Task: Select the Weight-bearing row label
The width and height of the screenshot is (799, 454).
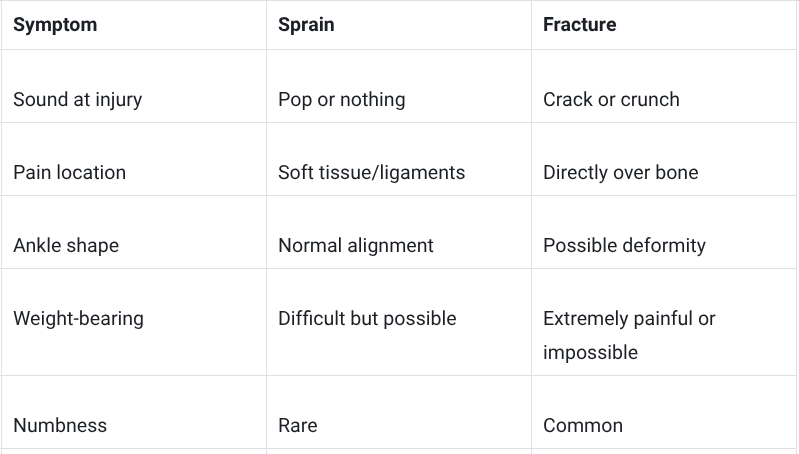Action: 78,318
